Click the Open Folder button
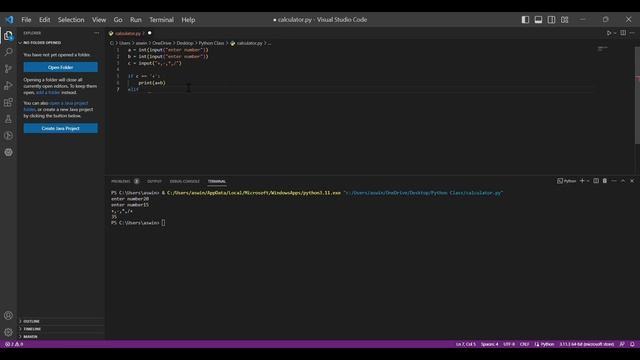The height and width of the screenshot is (360, 640). 60,67
